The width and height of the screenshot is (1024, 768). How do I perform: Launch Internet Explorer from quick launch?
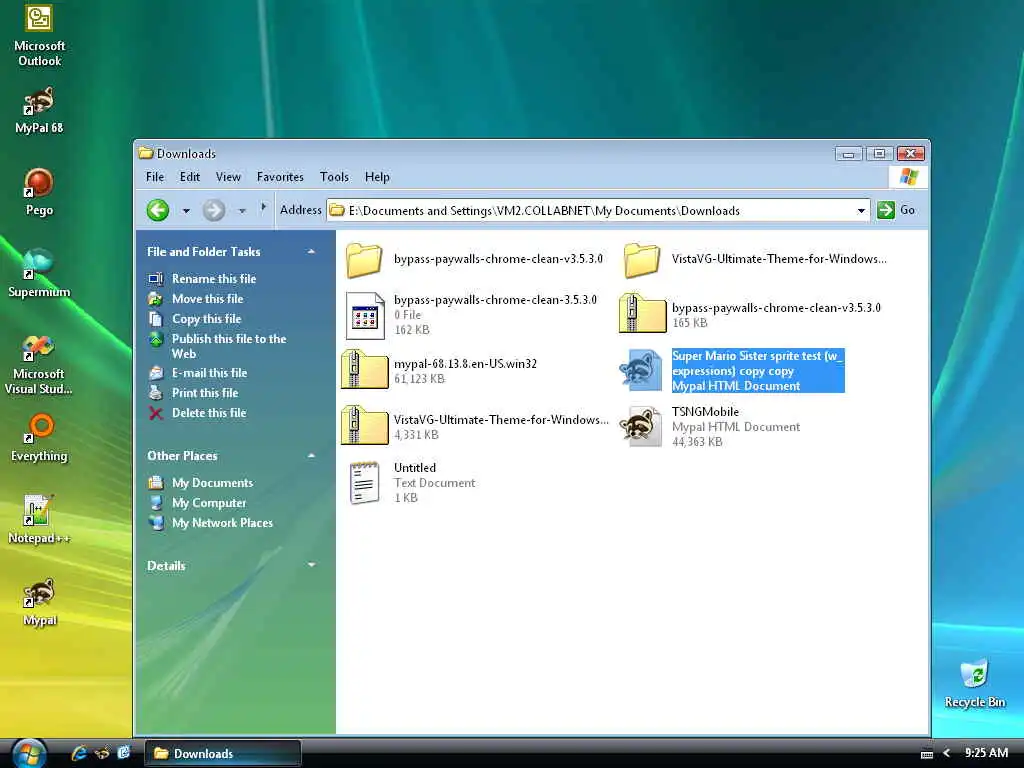click(80, 753)
